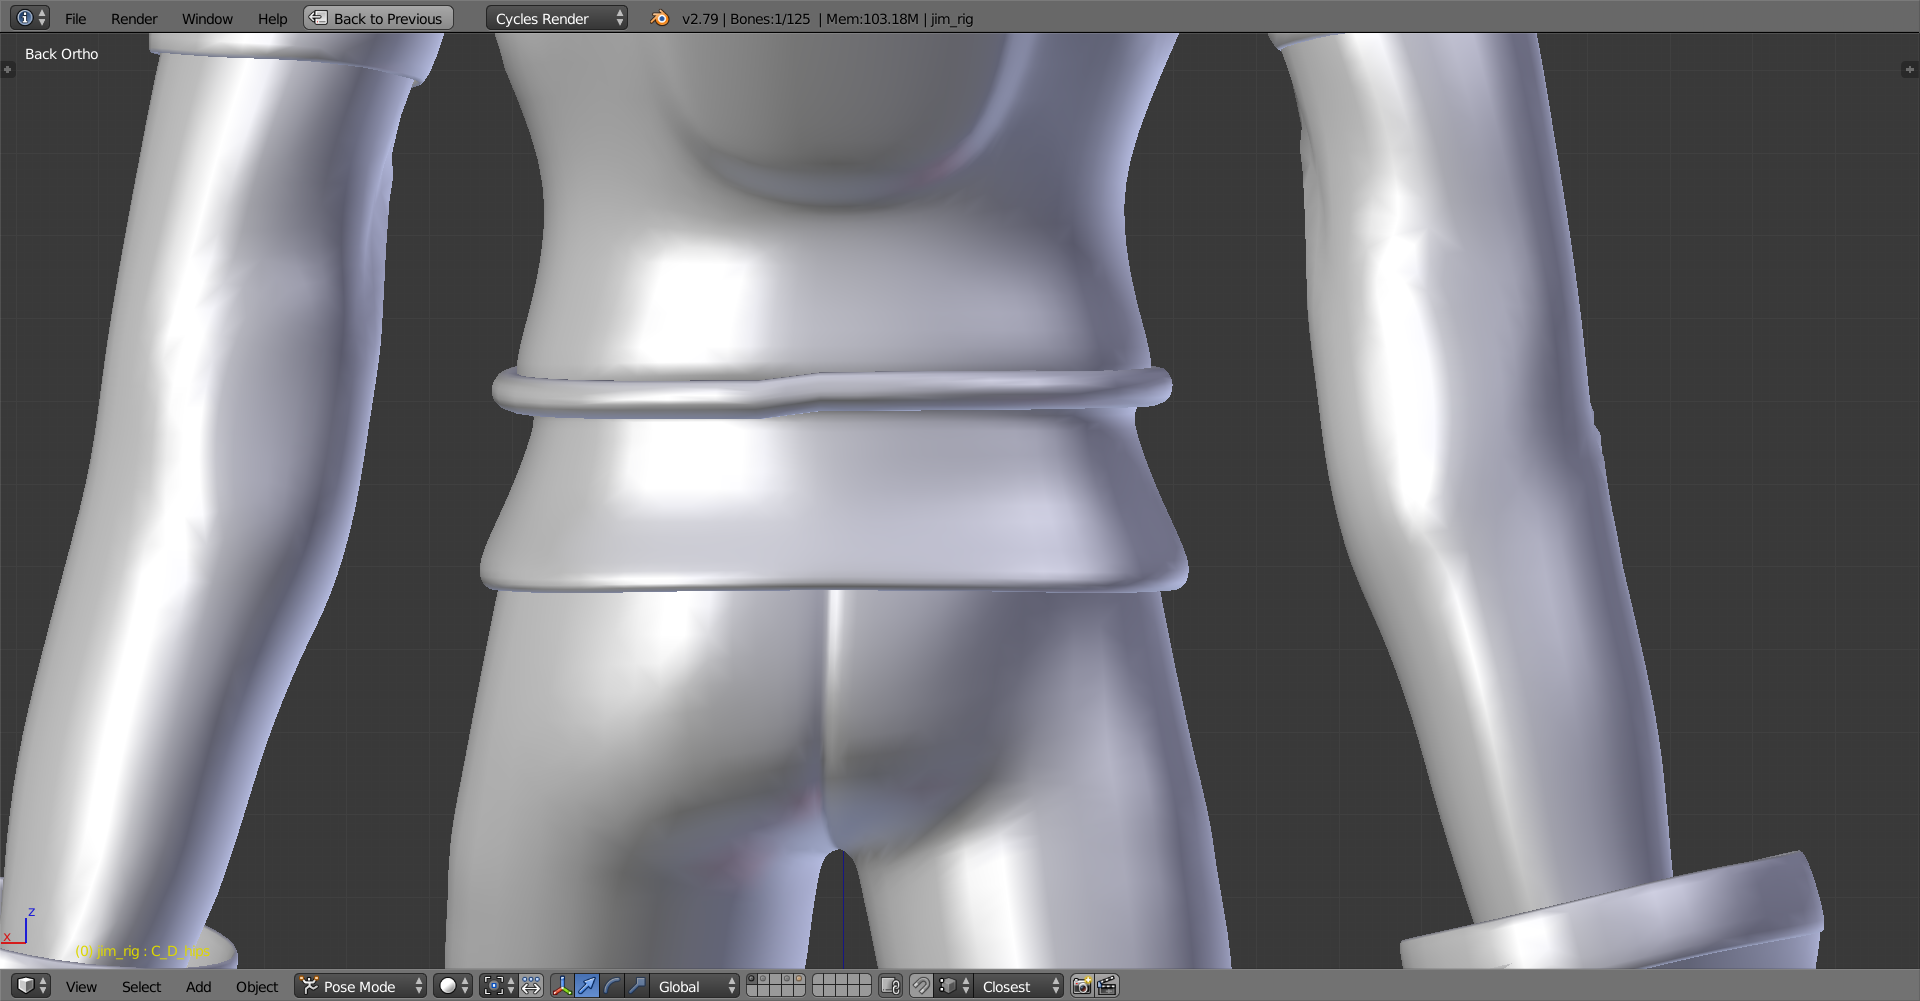Toggle lock camera and layers to scene
Screen dimensions: 1920x1001
click(890, 986)
